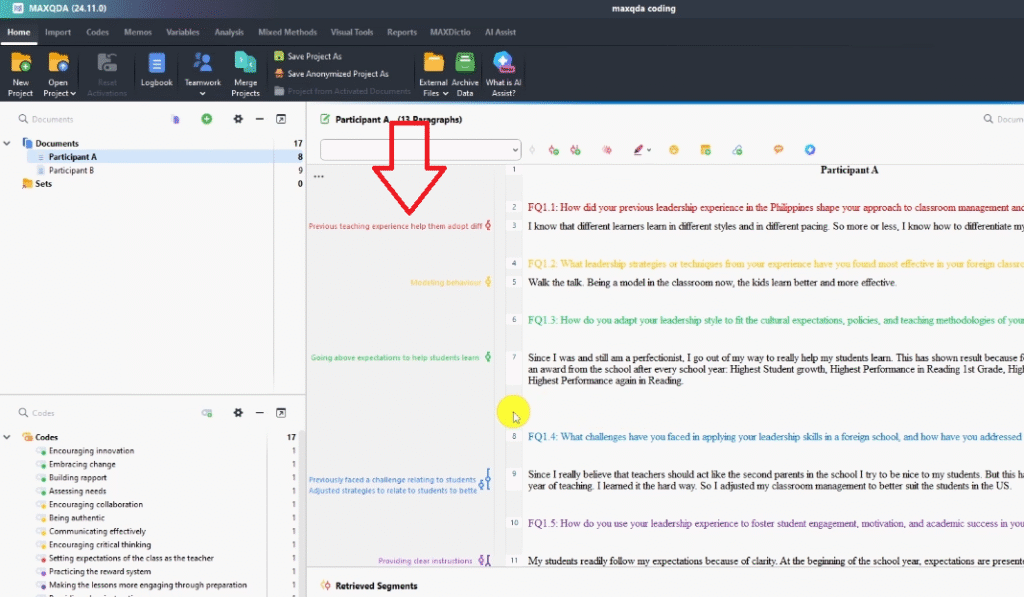Undock the Codes panel window

[x=281, y=413]
